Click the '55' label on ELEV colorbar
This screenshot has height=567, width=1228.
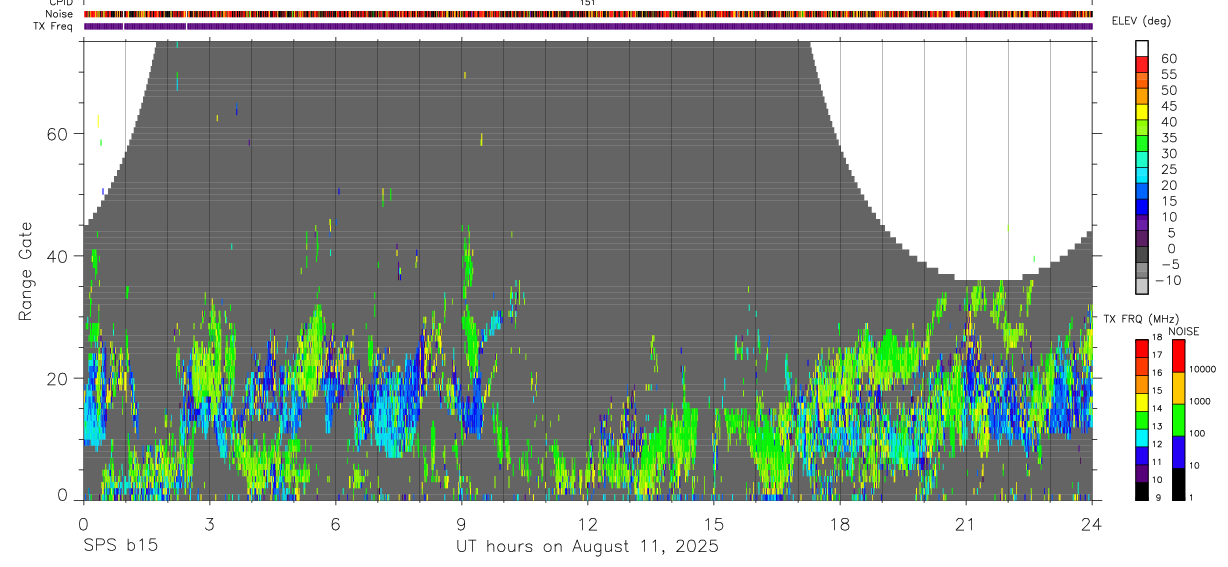1168,75
